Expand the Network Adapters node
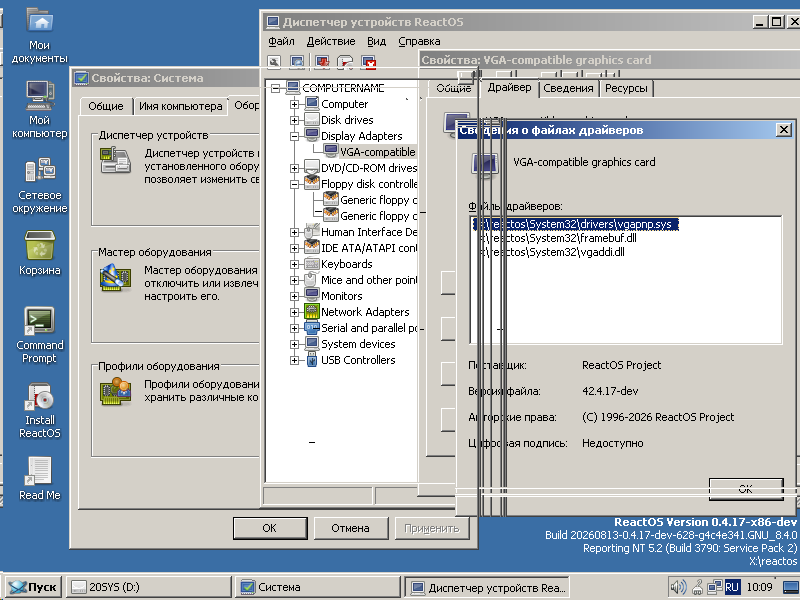This screenshot has height=600, width=800. [x=294, y=312]
